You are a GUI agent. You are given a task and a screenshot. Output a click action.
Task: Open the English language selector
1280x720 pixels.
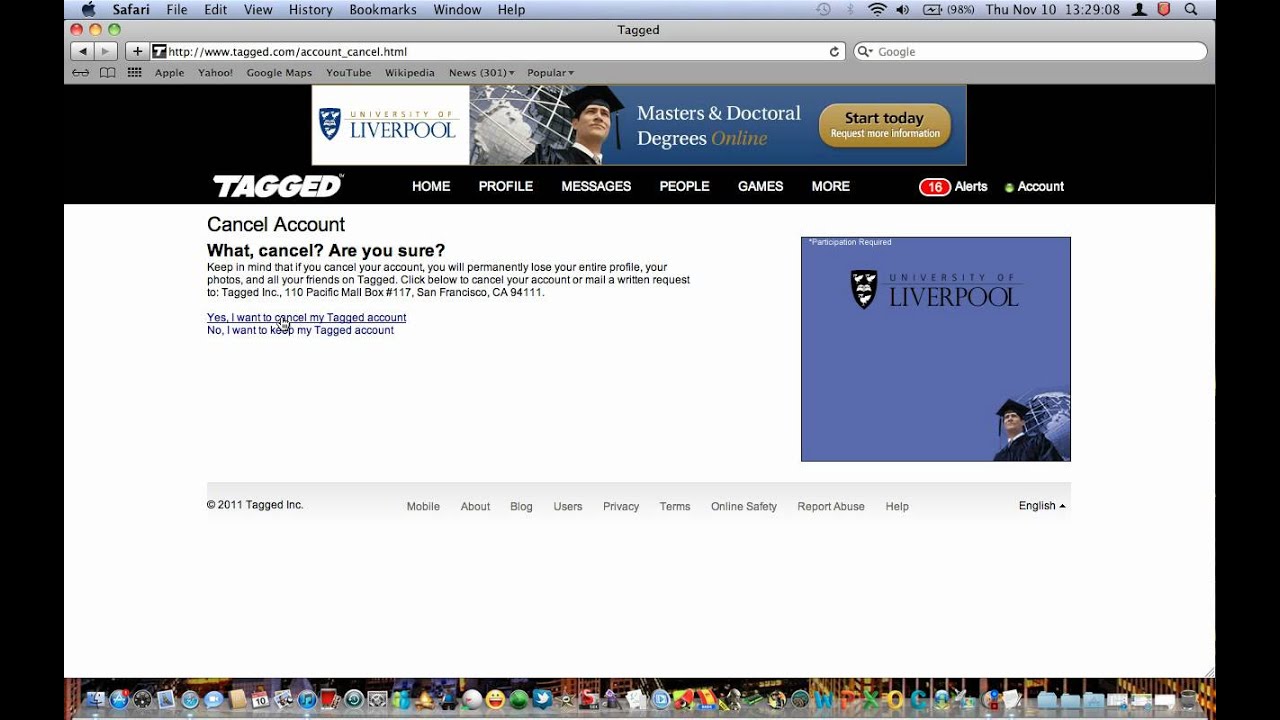tap(1042, 506)
